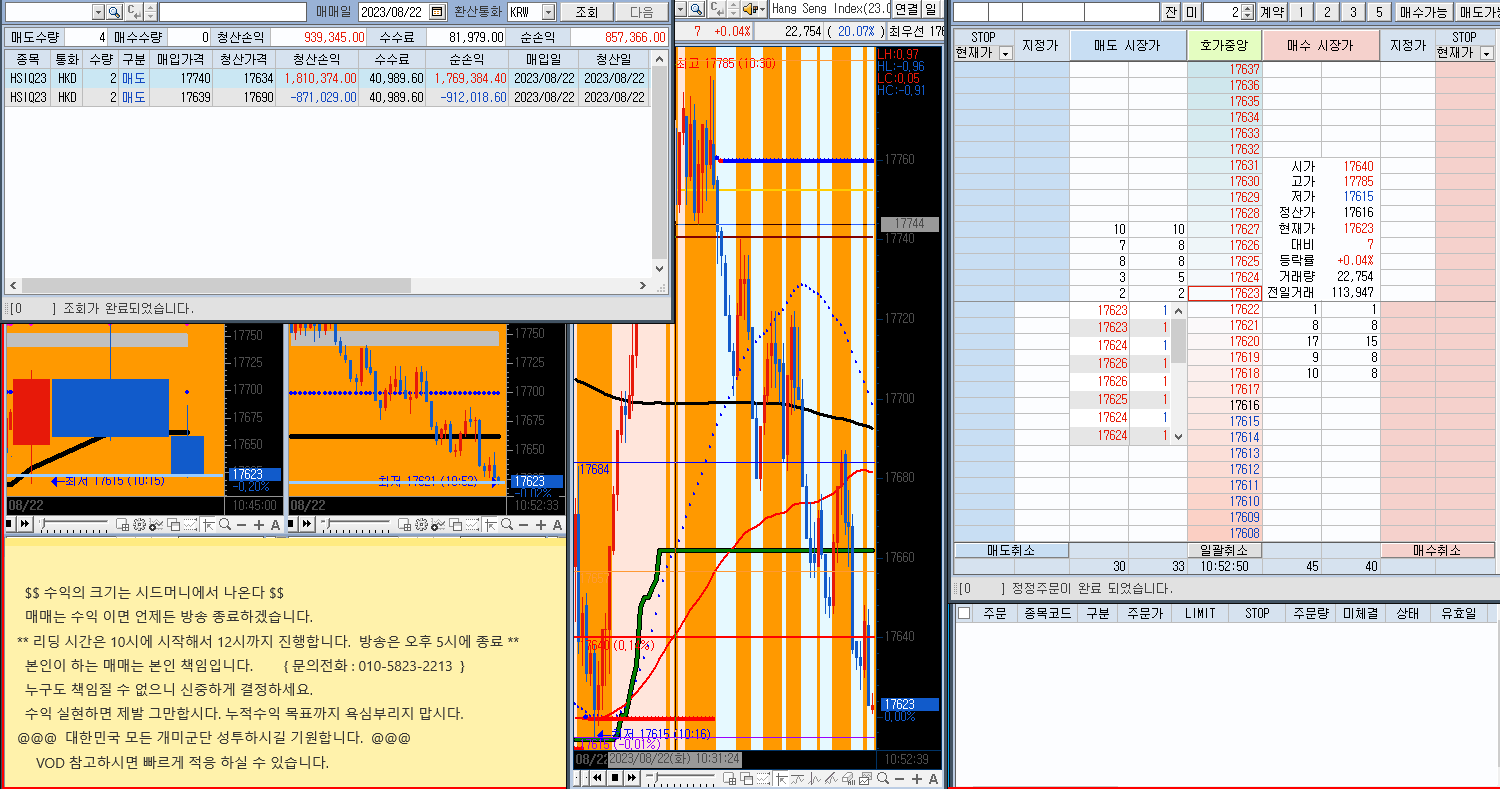1500x789 pixels.
Task: Click the 호가중앙 column header
Action: point(1224,46)
